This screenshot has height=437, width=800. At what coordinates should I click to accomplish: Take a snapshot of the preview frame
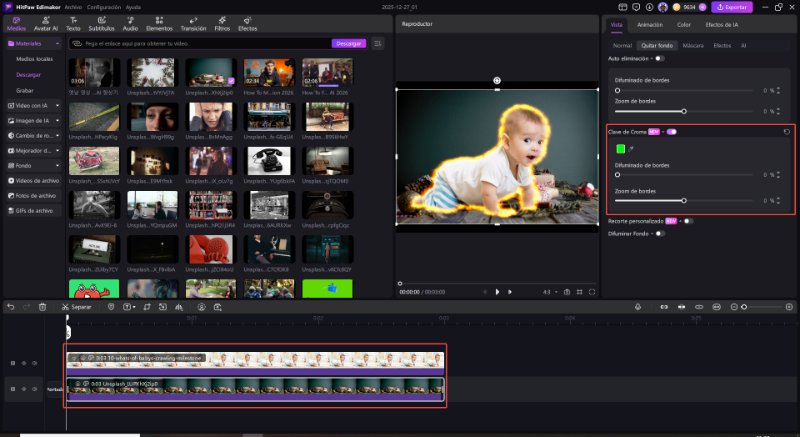(567, 292)
